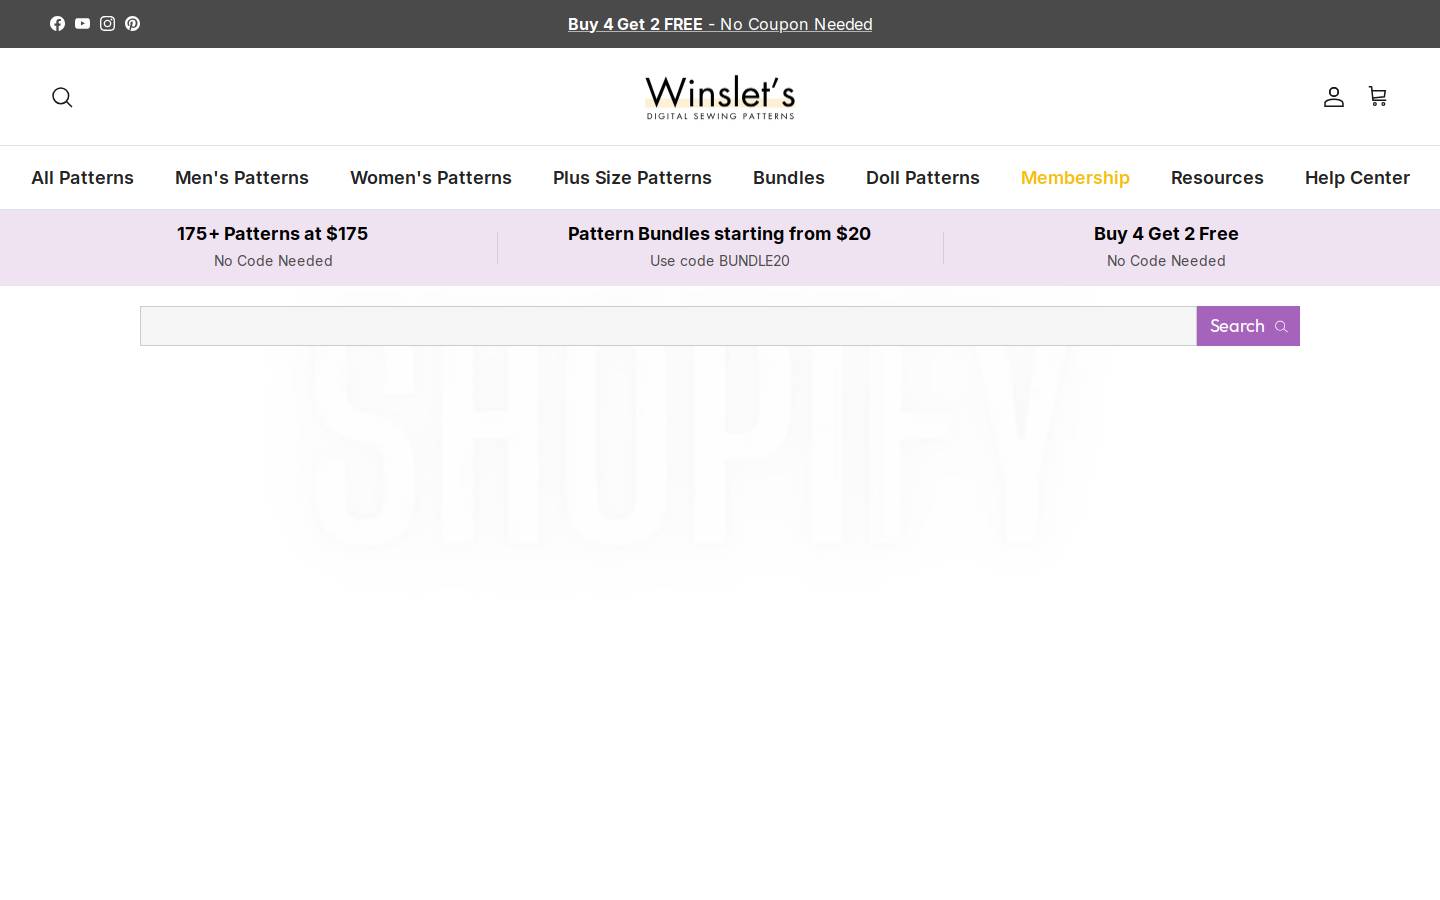Open the Men's Patterns menu

(242, 178)
